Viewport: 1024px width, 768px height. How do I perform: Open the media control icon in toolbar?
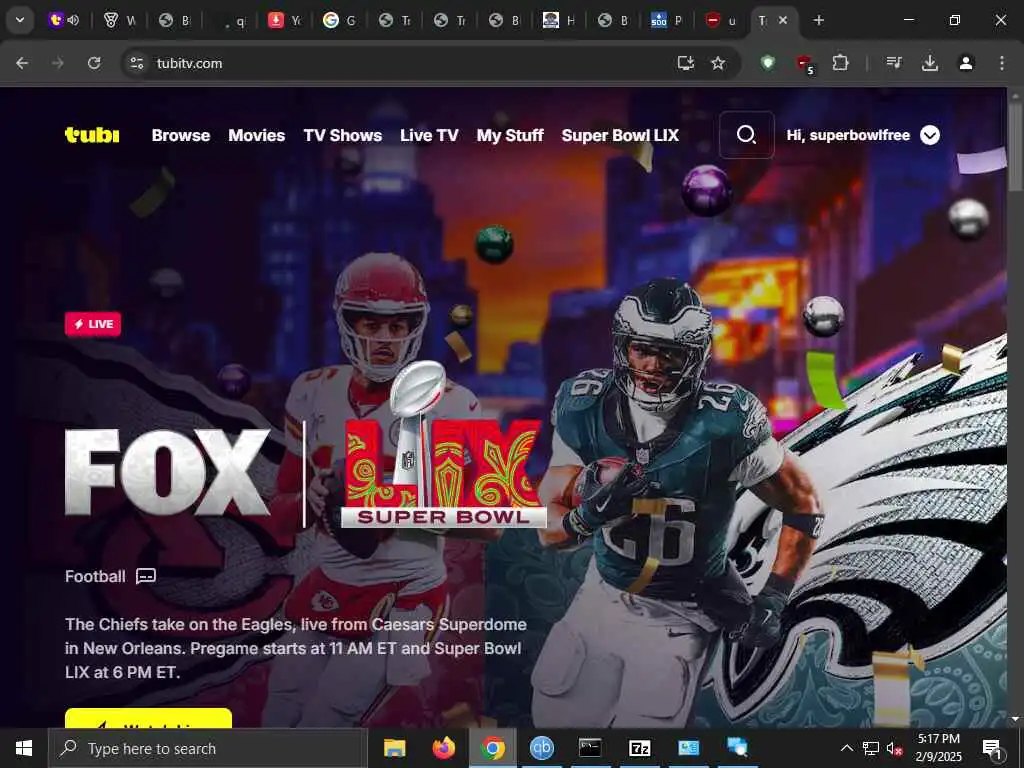894,63
